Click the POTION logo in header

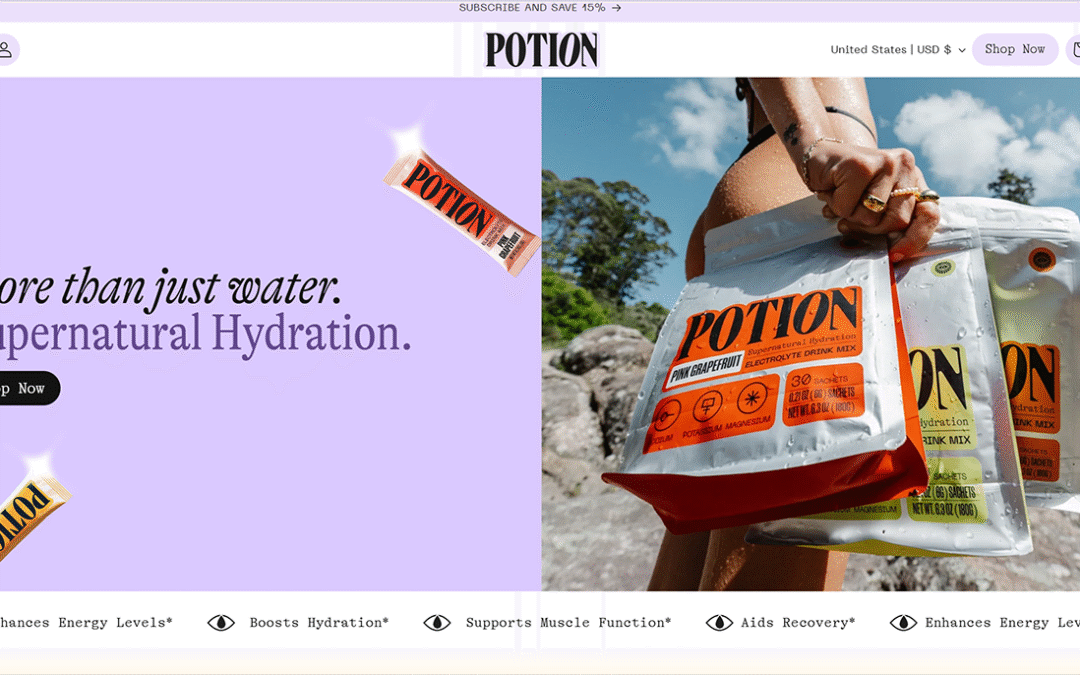click(541, 50)
